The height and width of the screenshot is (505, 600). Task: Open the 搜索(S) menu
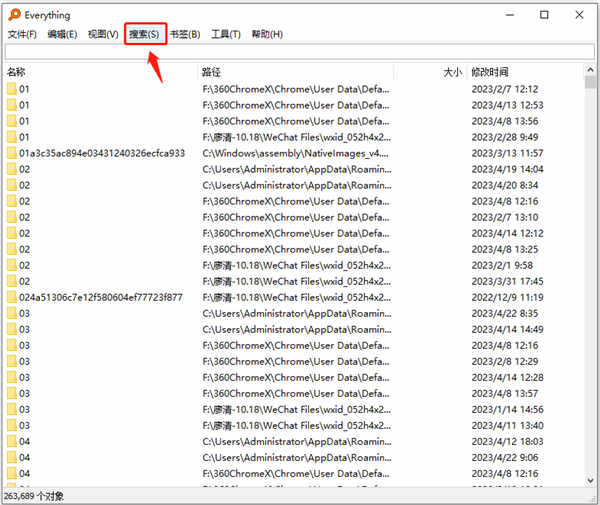pos(144,34)
